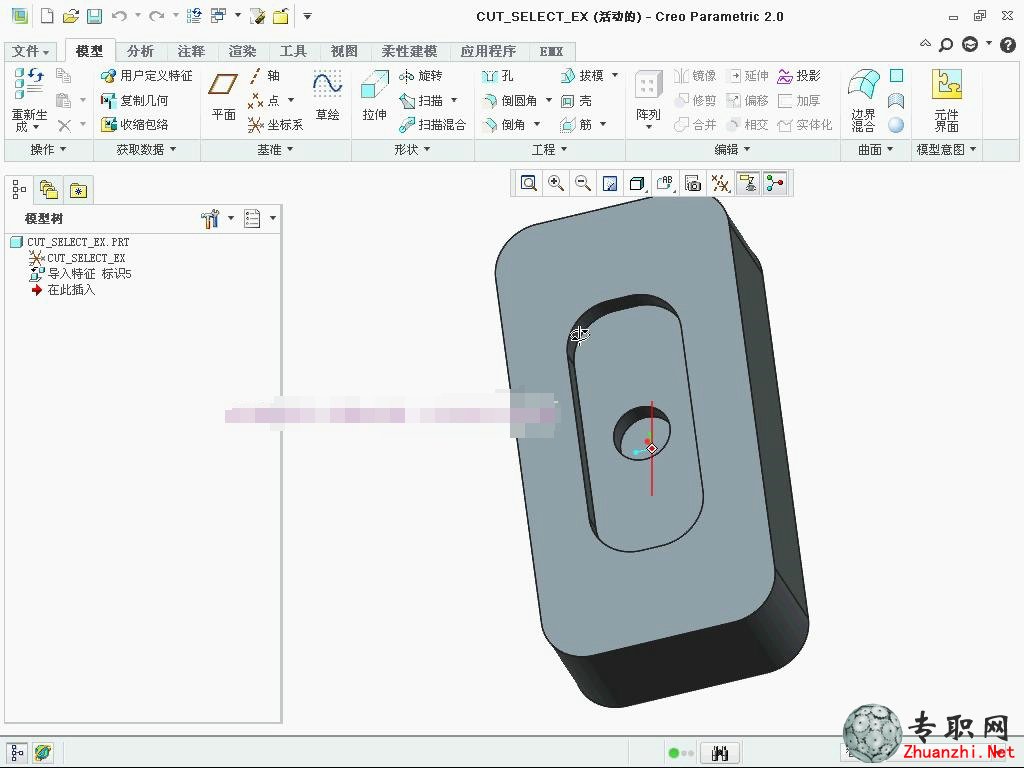Start Boundary Blend (边界混合) surface tool
1024x768 pixels.
[x=863, y=100]
